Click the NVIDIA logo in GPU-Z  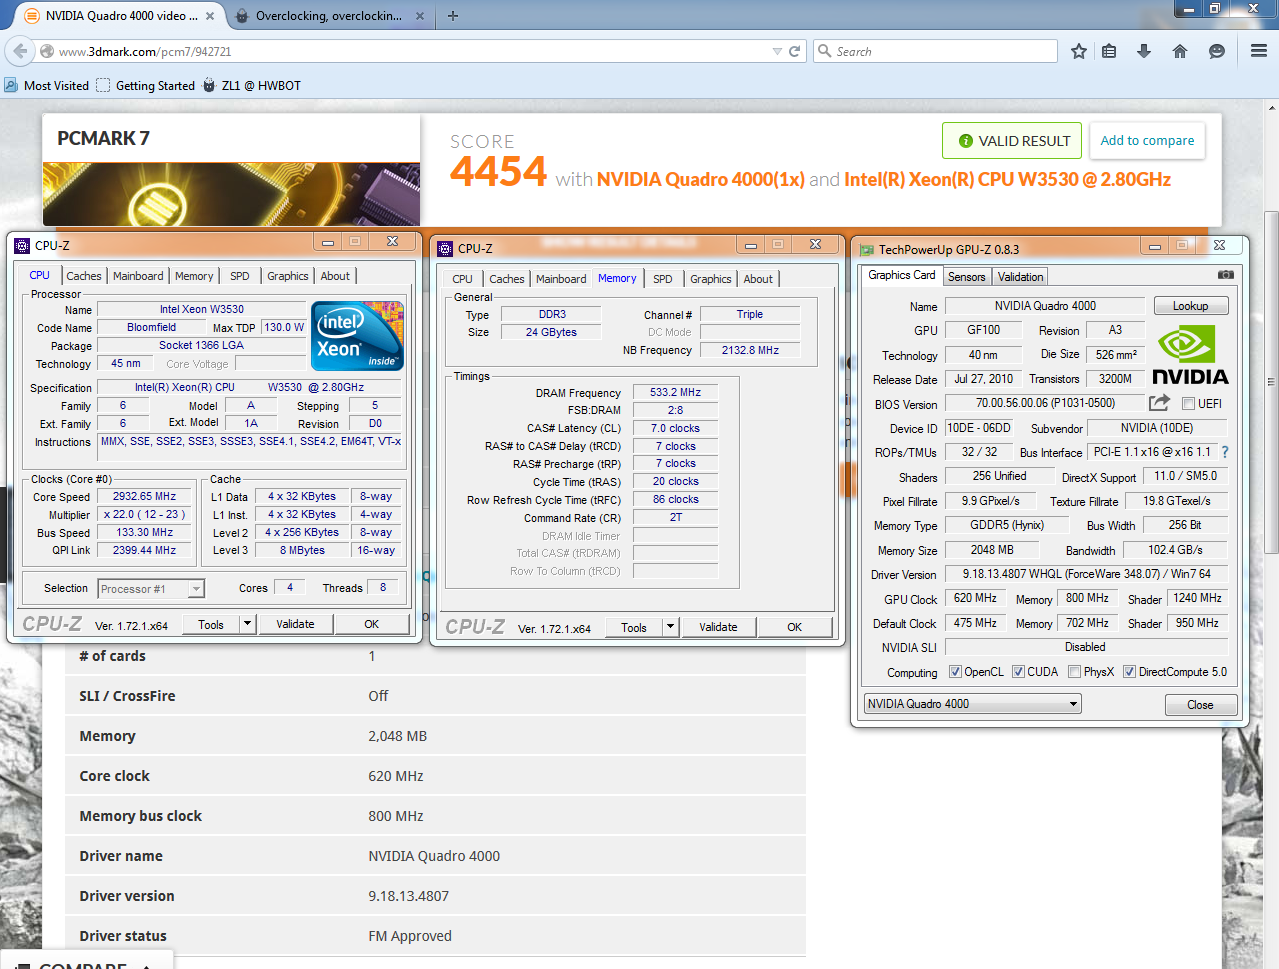pyautogui.click(x=1190, y=356)
